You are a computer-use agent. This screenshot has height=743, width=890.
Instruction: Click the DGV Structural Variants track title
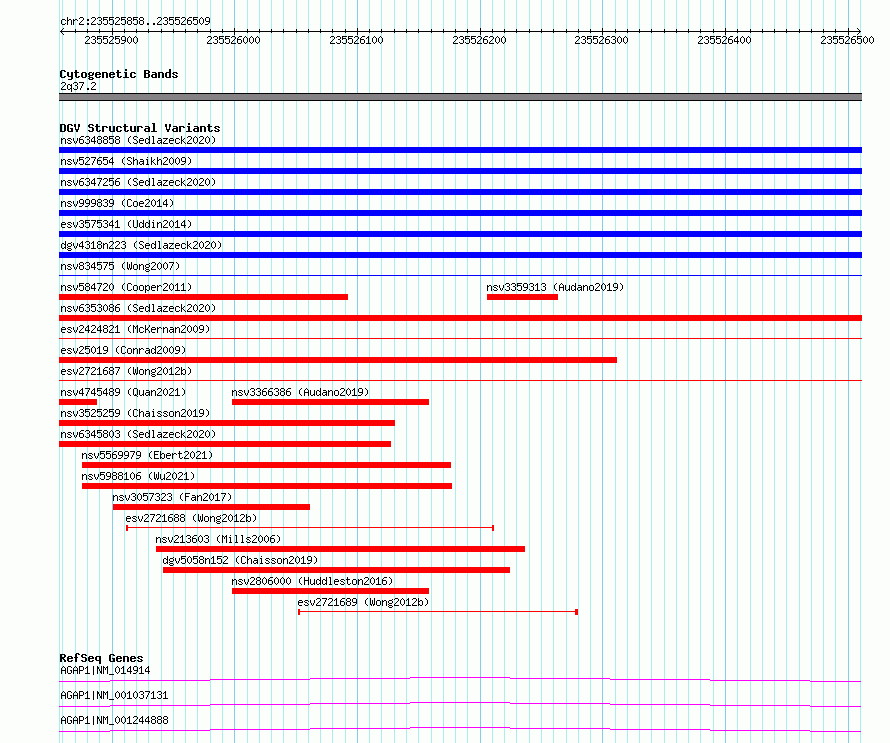140,128
